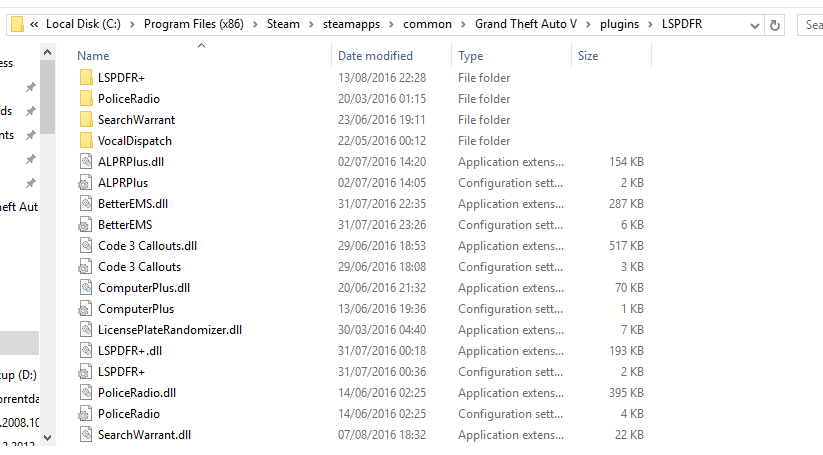Viewport: 823px width, 455px height.
Task: Click the first pinned quick access pin icon
Action: tap(31, 87)
